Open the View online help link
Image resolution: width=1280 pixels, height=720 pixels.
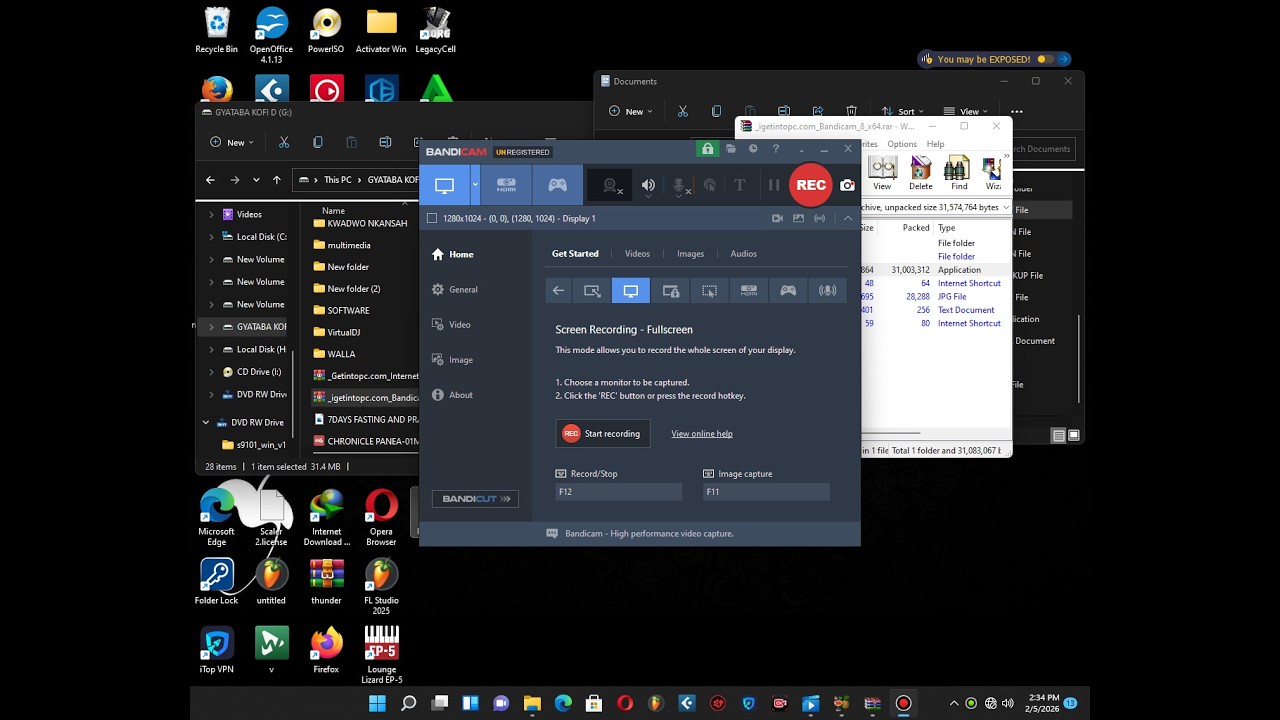pos(702,434)
